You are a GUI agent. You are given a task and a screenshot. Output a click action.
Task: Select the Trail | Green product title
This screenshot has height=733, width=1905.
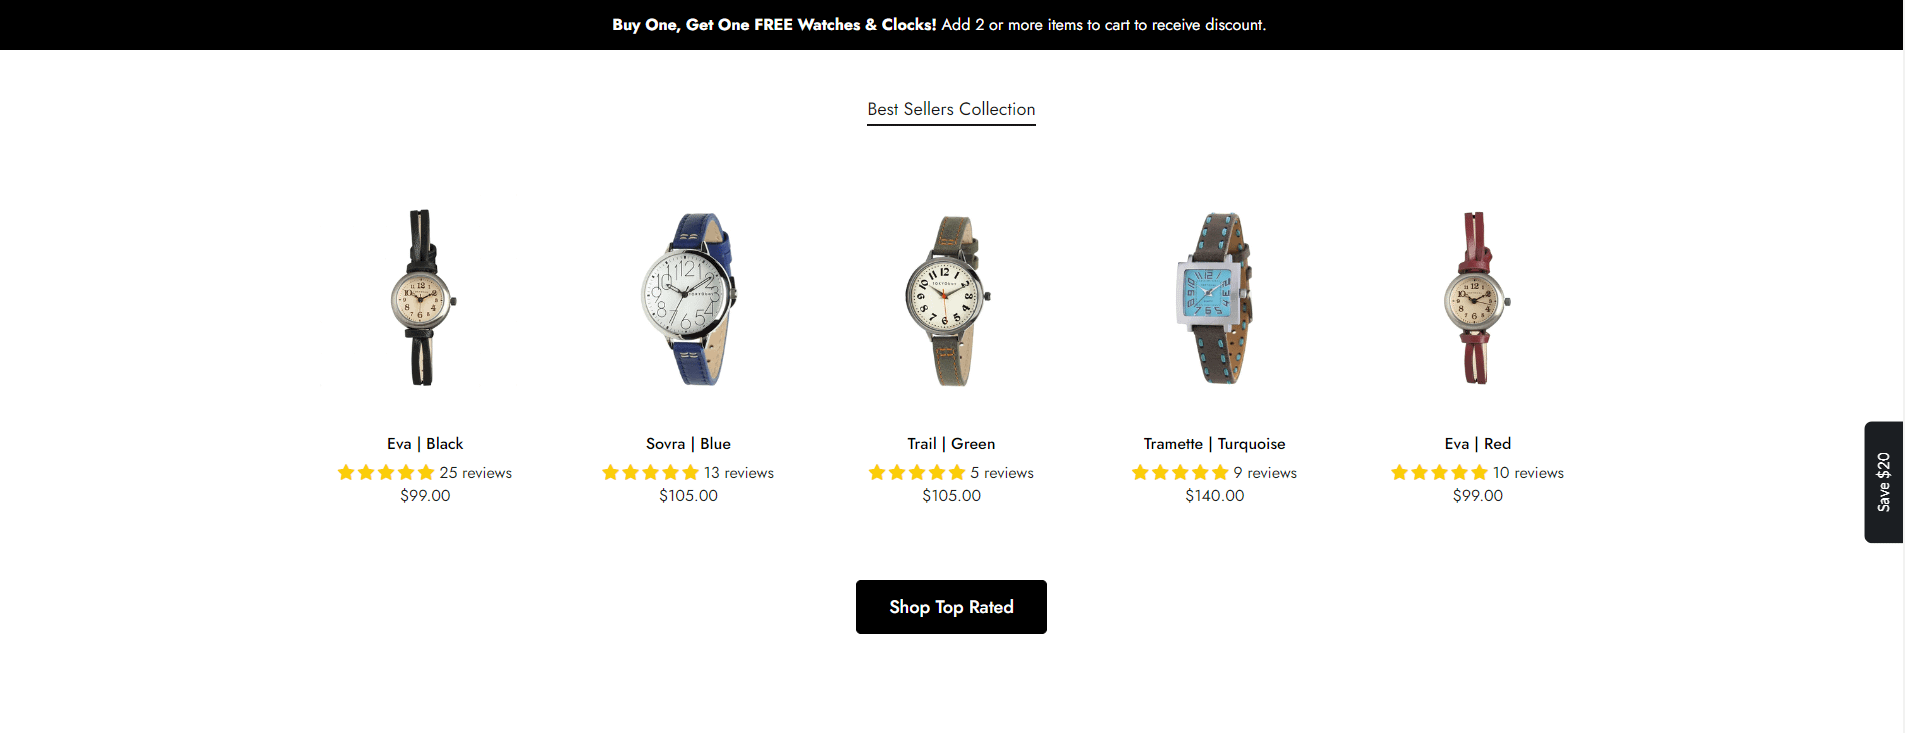pos(951,444)
